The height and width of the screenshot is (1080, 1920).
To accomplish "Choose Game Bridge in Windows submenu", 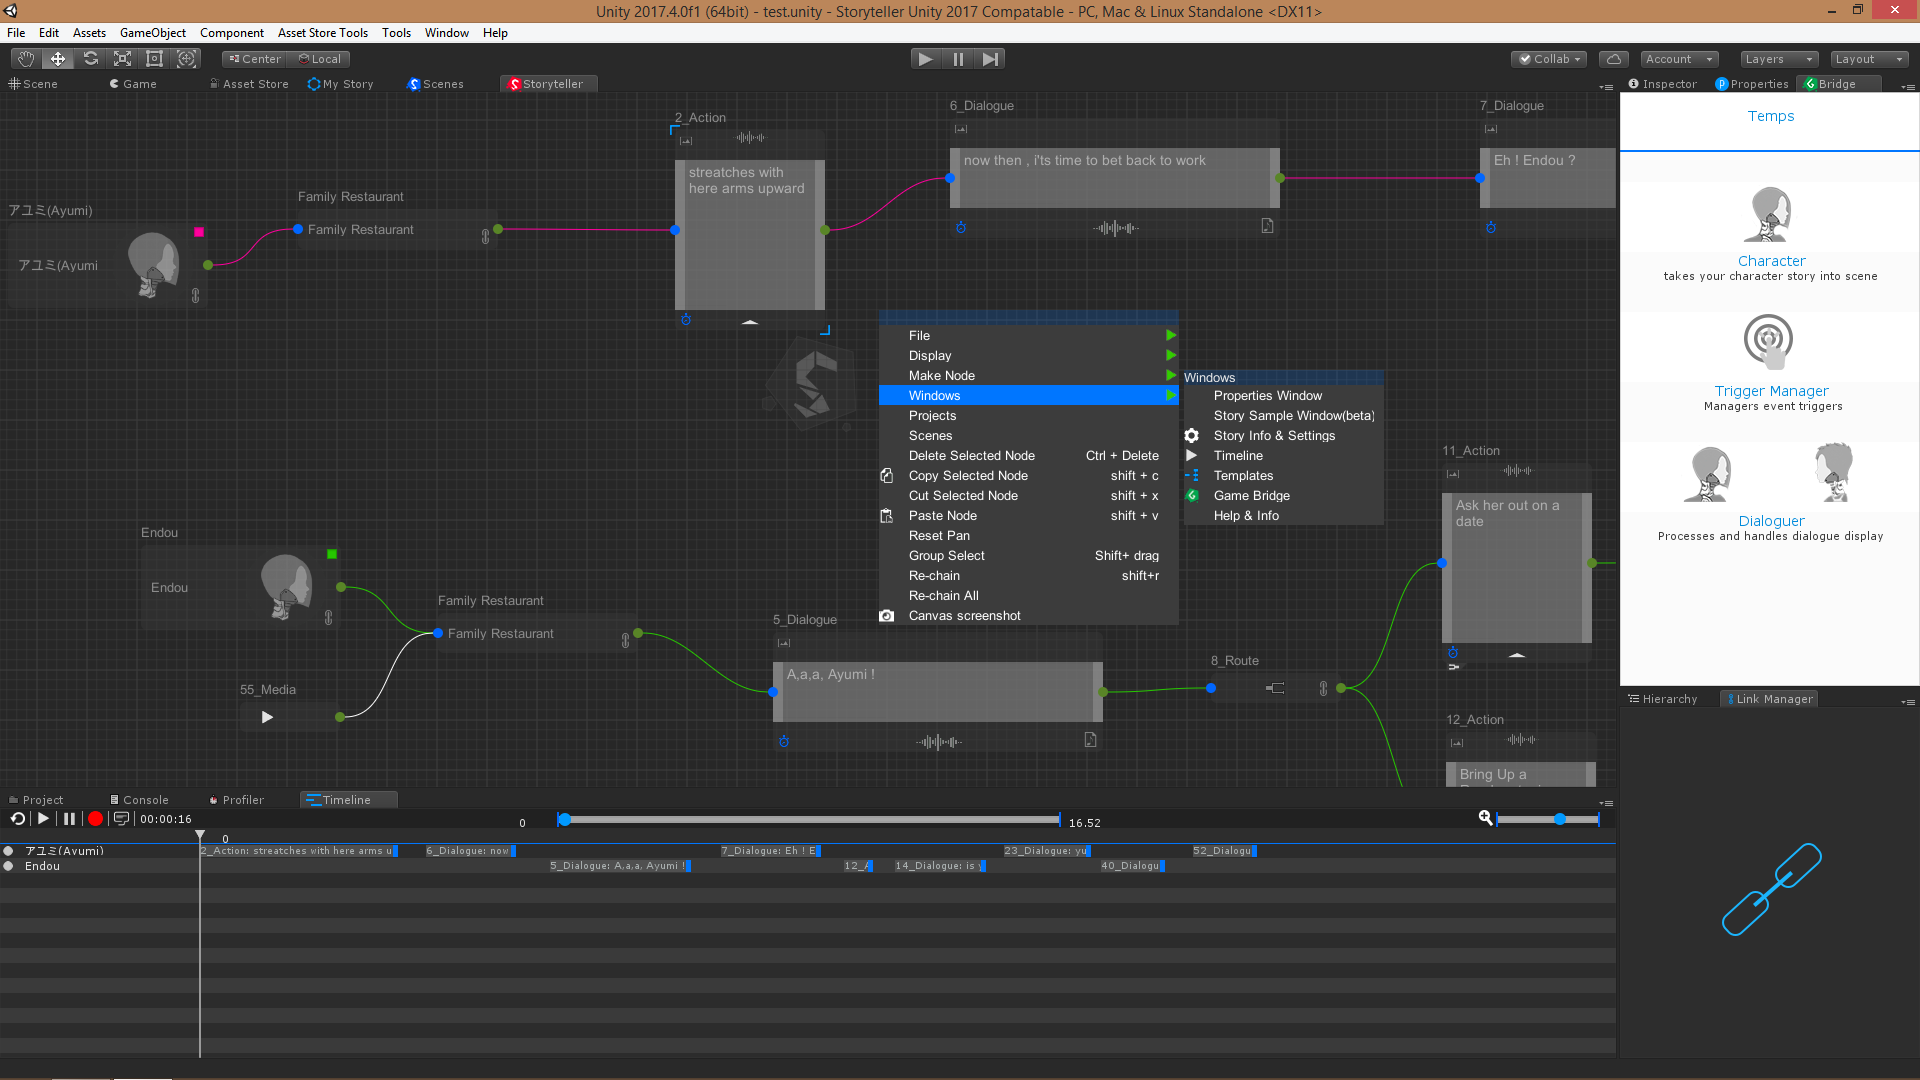I will pyautogui.click(x=1283, y=496).
